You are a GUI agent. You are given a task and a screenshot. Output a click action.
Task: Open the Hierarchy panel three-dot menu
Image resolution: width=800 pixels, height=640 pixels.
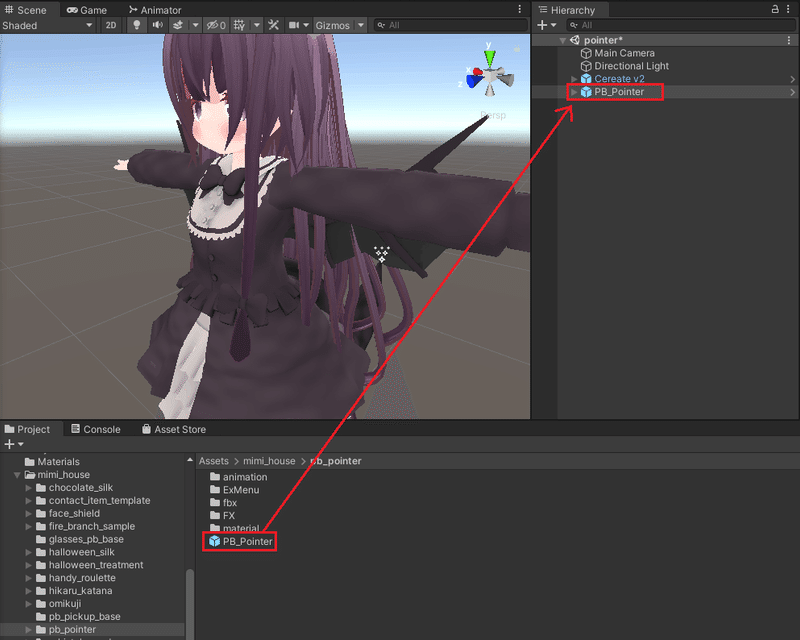point(789,9)
